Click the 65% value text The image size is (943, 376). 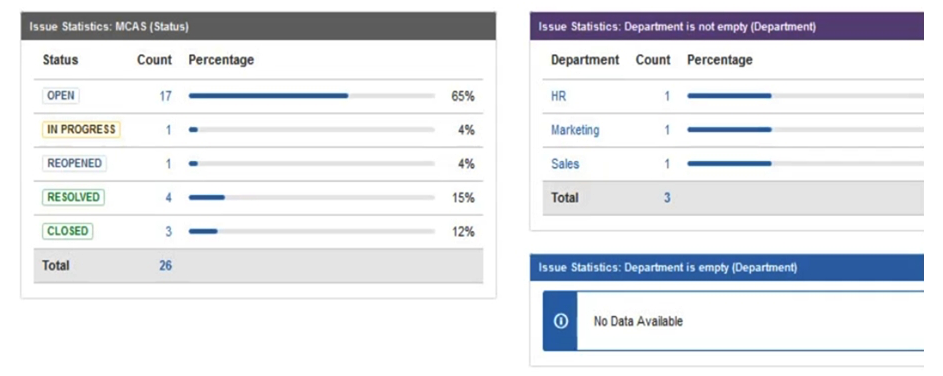(463, 96)
